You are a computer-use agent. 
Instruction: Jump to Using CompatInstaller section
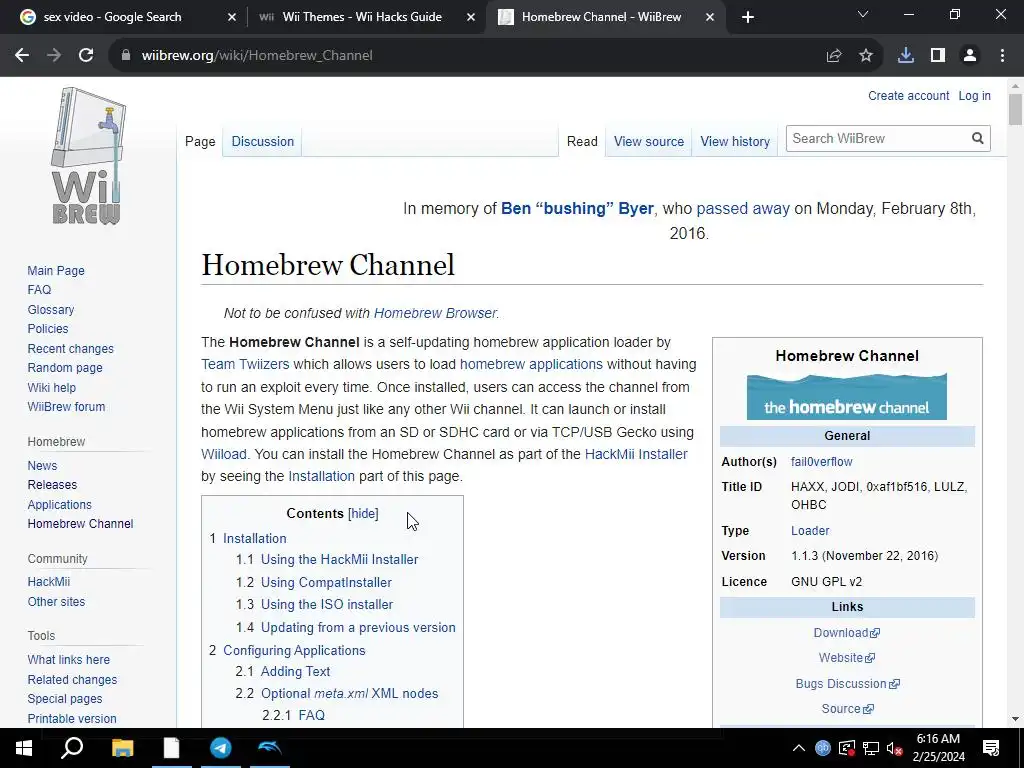tap(326, 582)
